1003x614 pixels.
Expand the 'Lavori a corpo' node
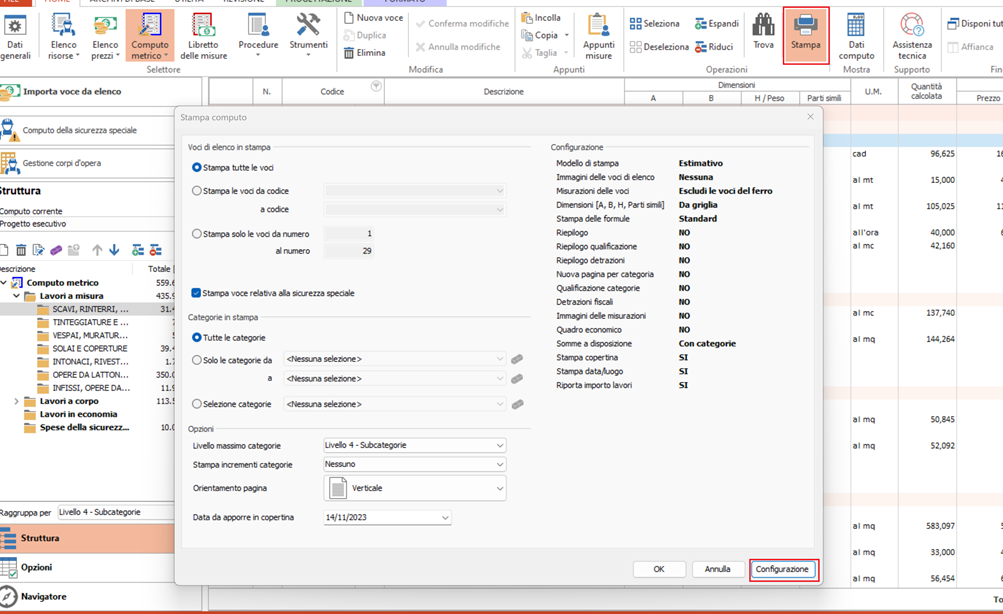click(17, 401)
